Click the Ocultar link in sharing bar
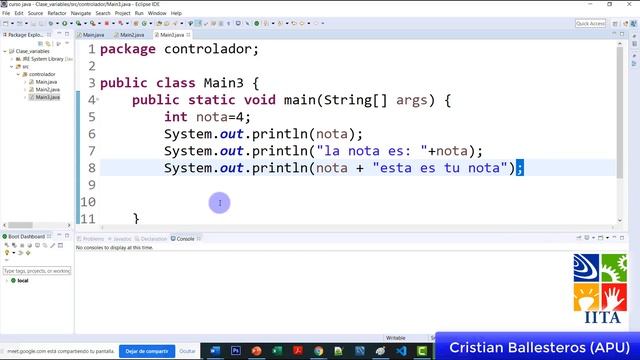The height and width of the screenshot is (360, 640). 187,351
